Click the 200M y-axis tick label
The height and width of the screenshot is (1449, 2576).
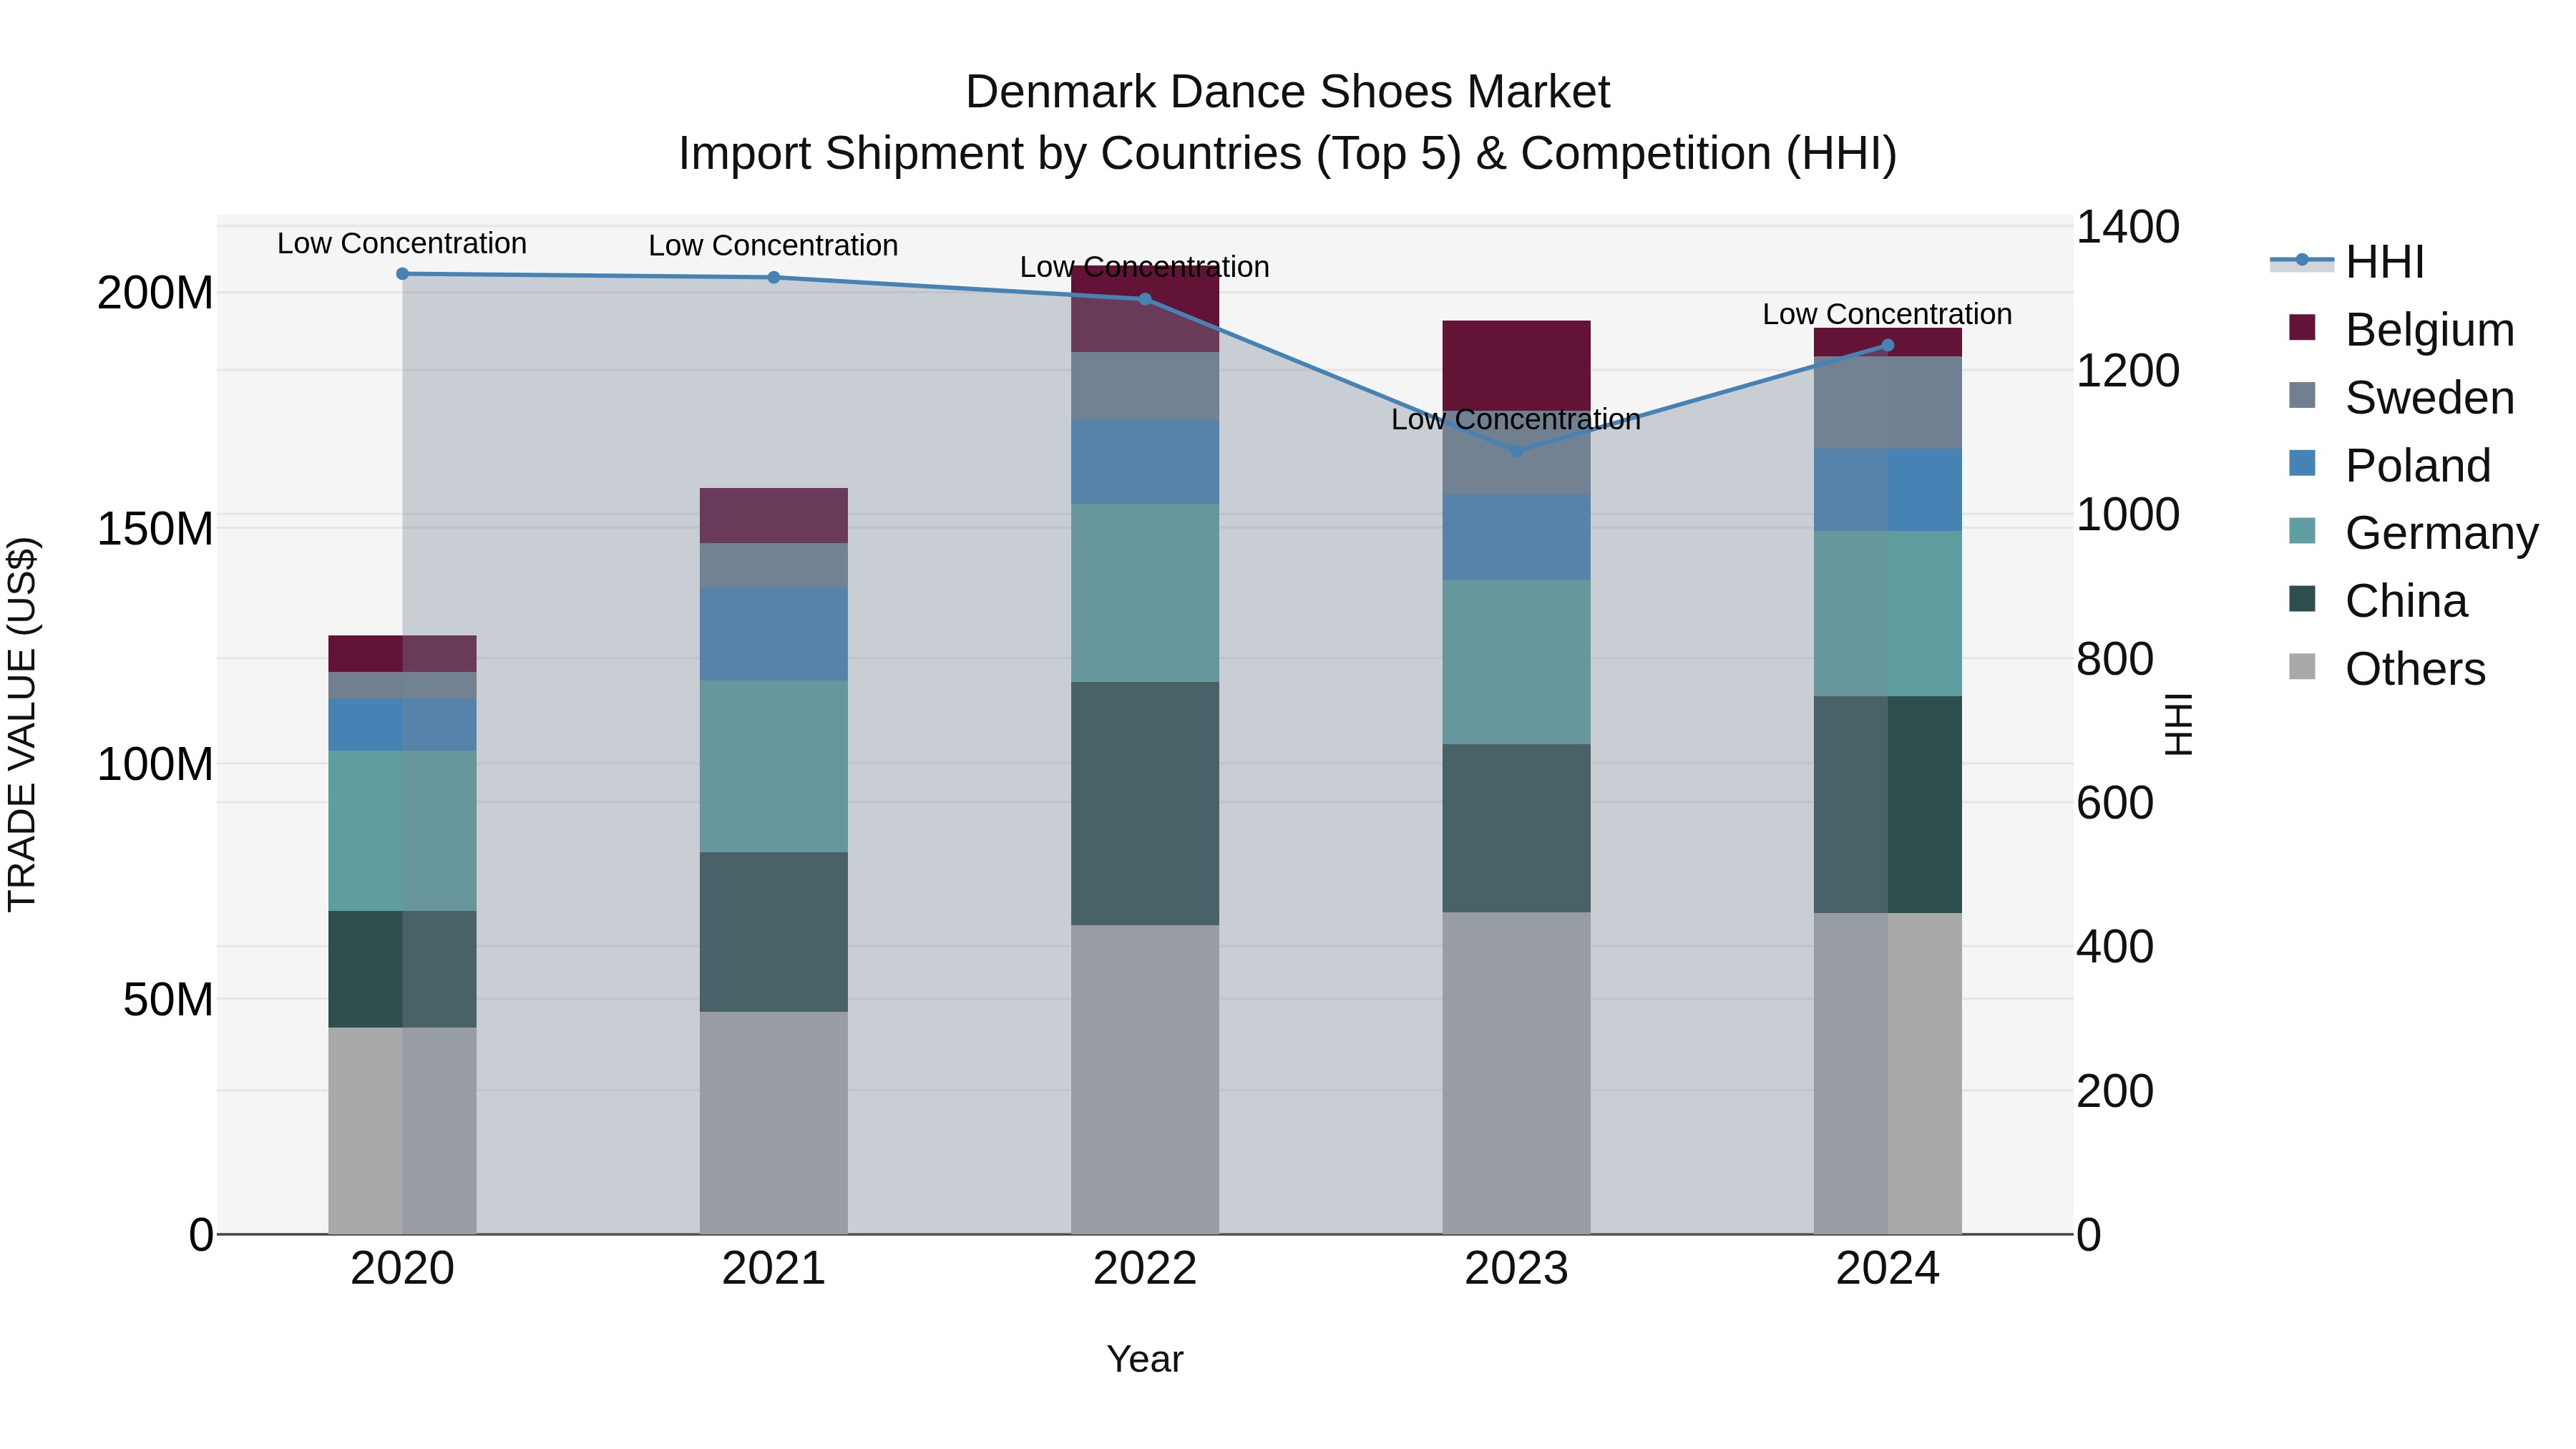tap(155, 294)
